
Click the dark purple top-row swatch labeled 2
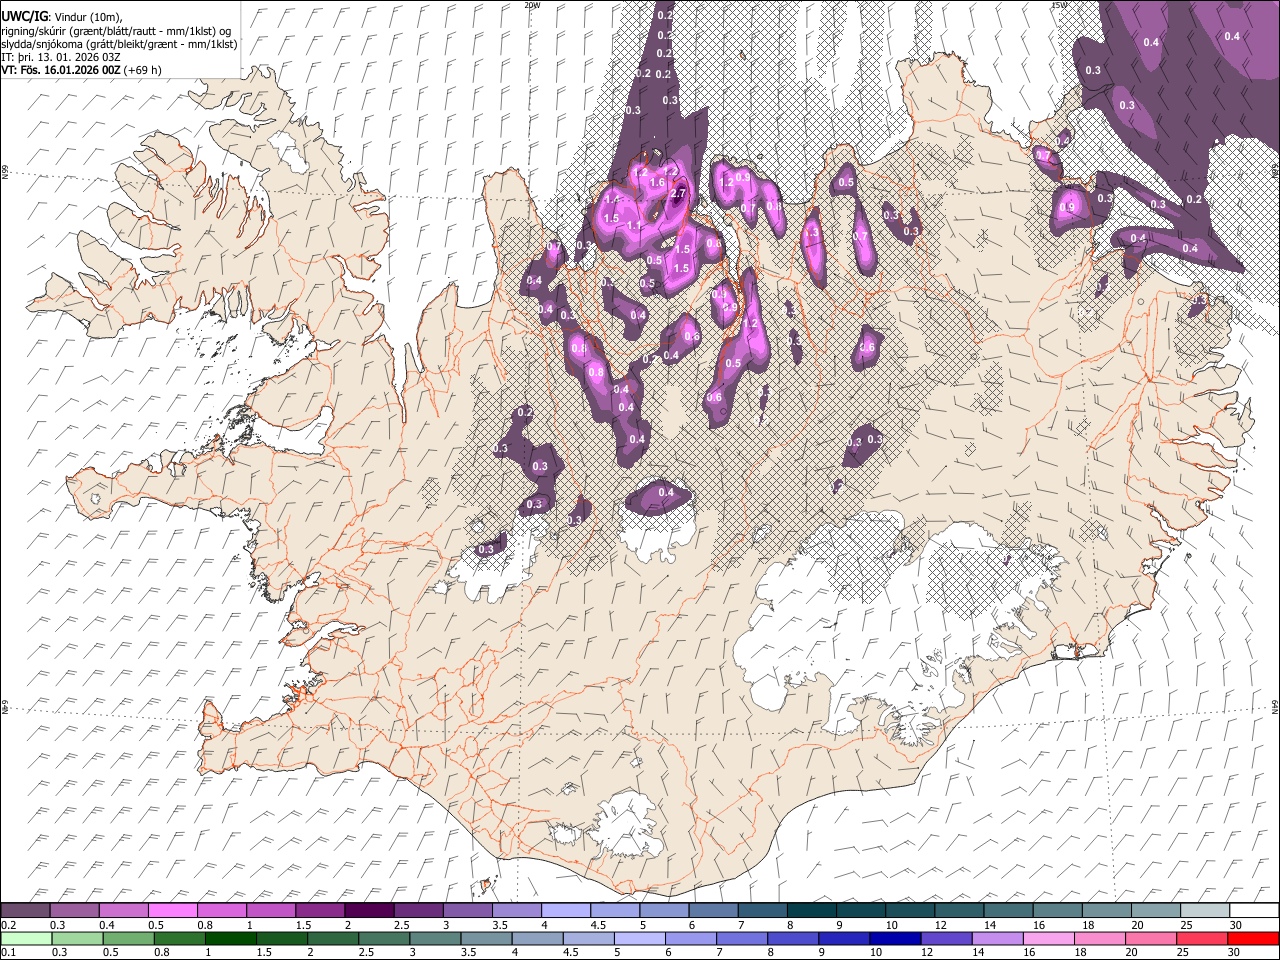368,910
